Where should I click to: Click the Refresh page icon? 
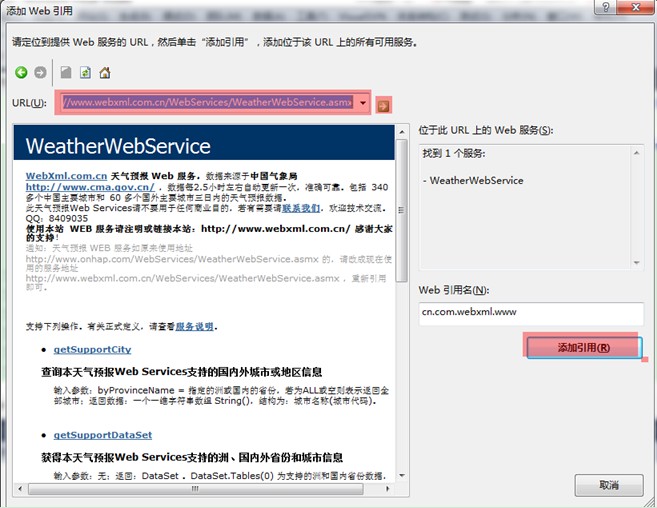tap(85, 73)
